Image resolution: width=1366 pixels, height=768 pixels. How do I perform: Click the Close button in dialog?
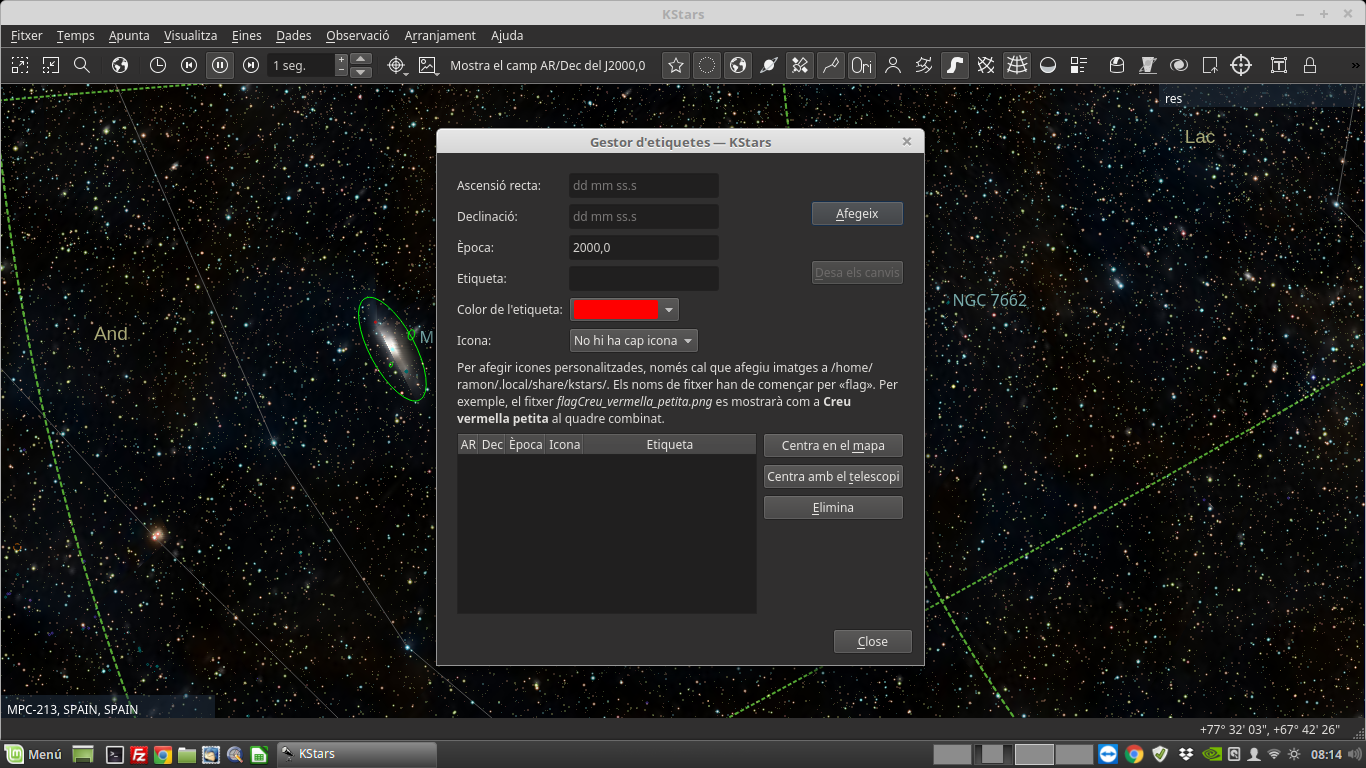(x=873, y=642)
